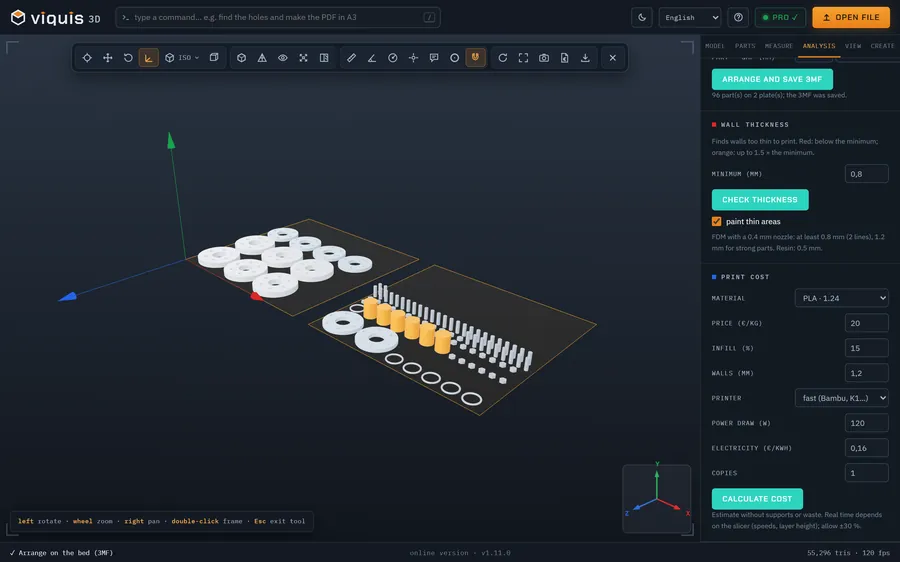The height and width of the screenshot is (562, 900).
Task: Switch to the Measure tab
Action: pos(778,46)
